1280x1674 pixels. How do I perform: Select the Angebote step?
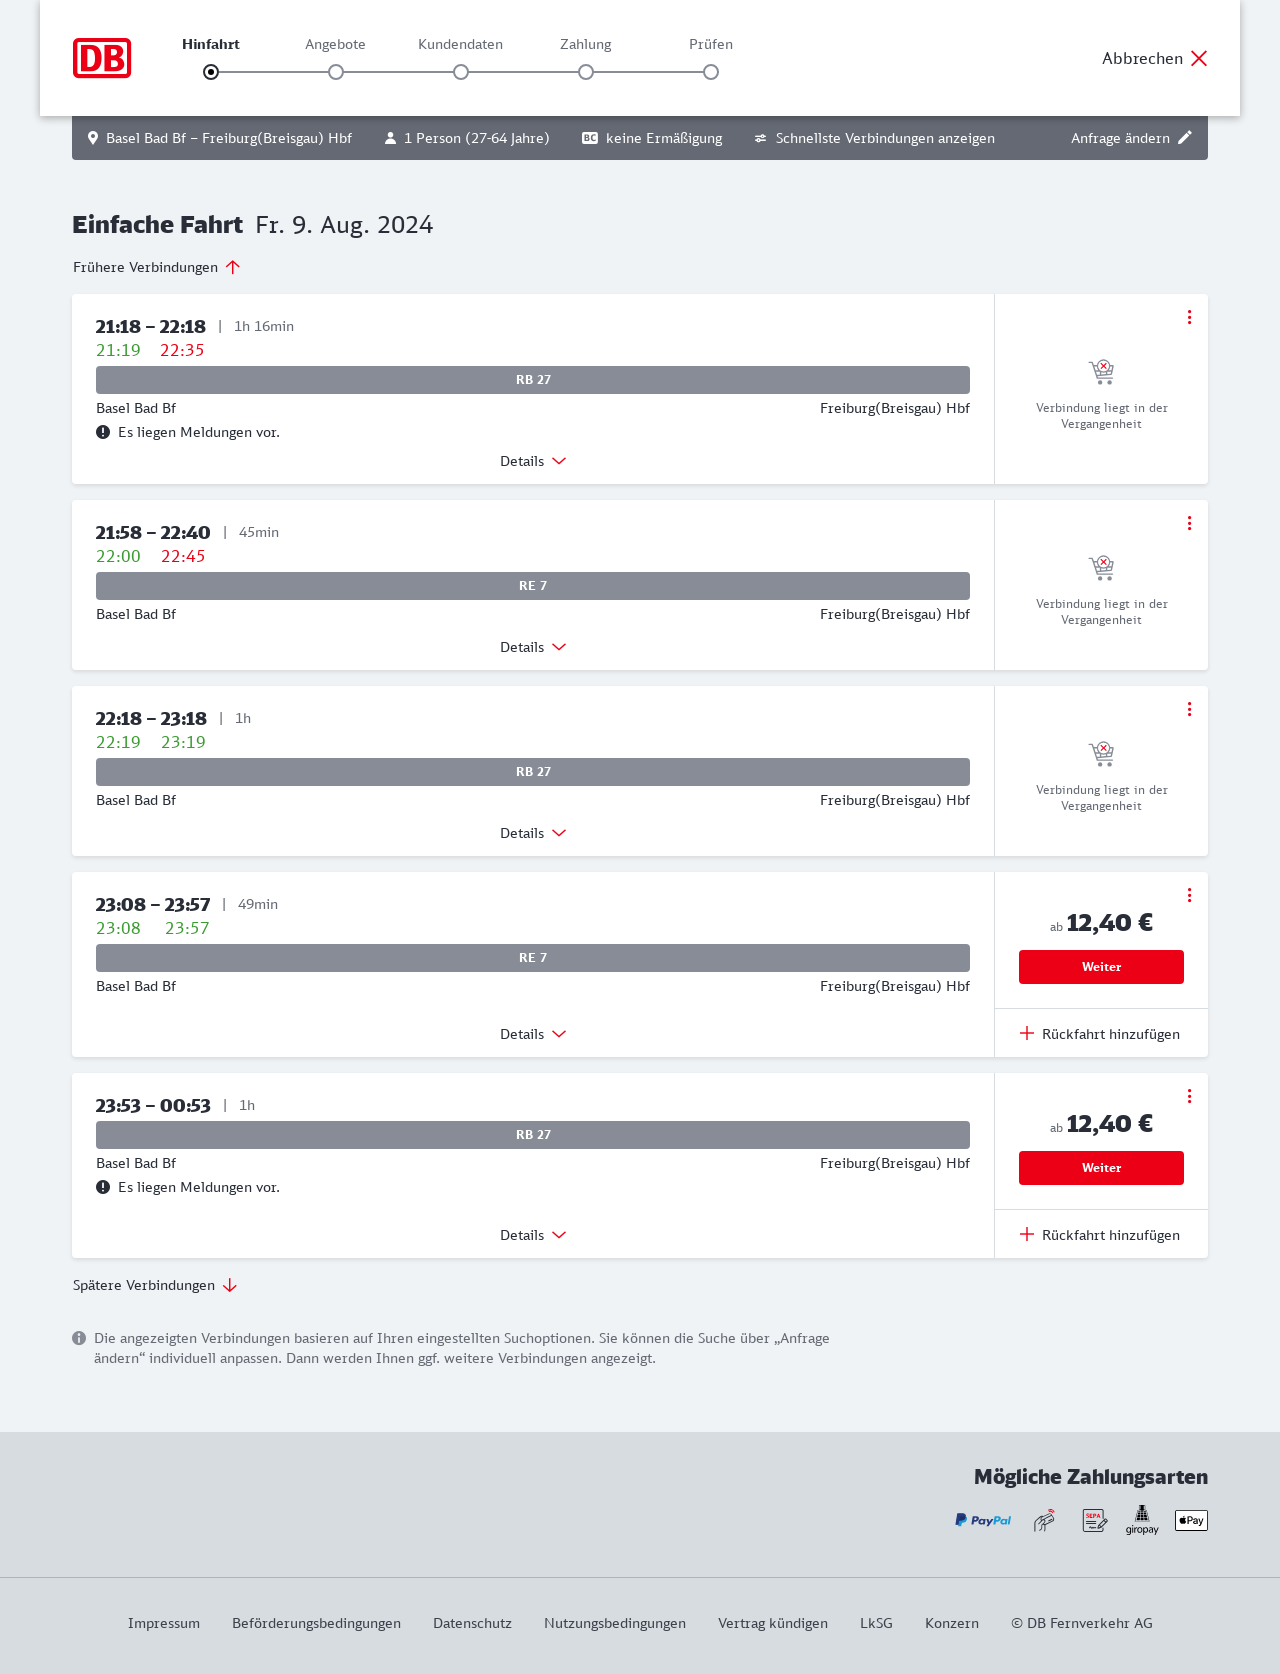point(336,71)
